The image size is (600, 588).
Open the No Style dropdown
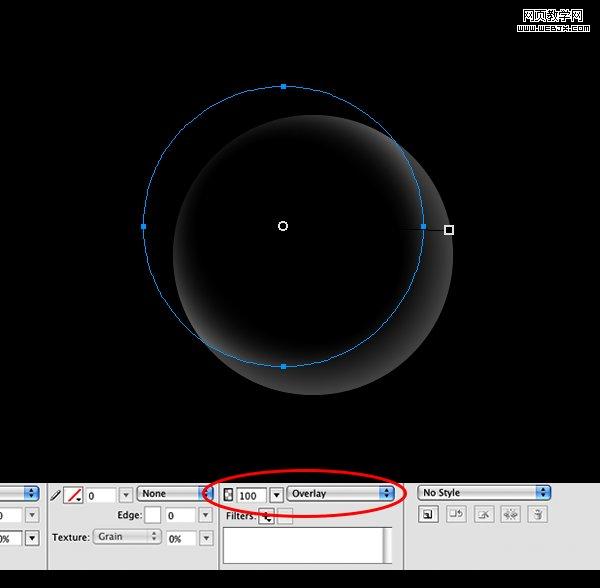[485, 493]
